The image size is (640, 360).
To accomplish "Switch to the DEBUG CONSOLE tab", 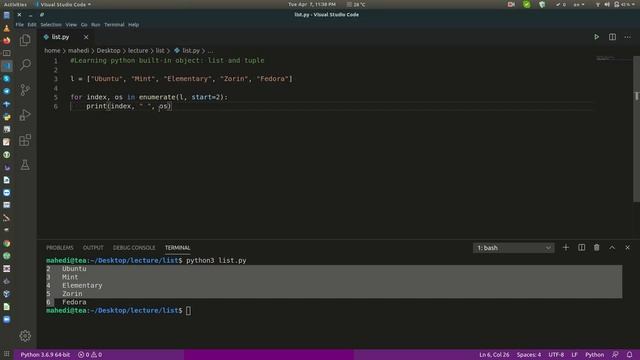I will 134,248.
